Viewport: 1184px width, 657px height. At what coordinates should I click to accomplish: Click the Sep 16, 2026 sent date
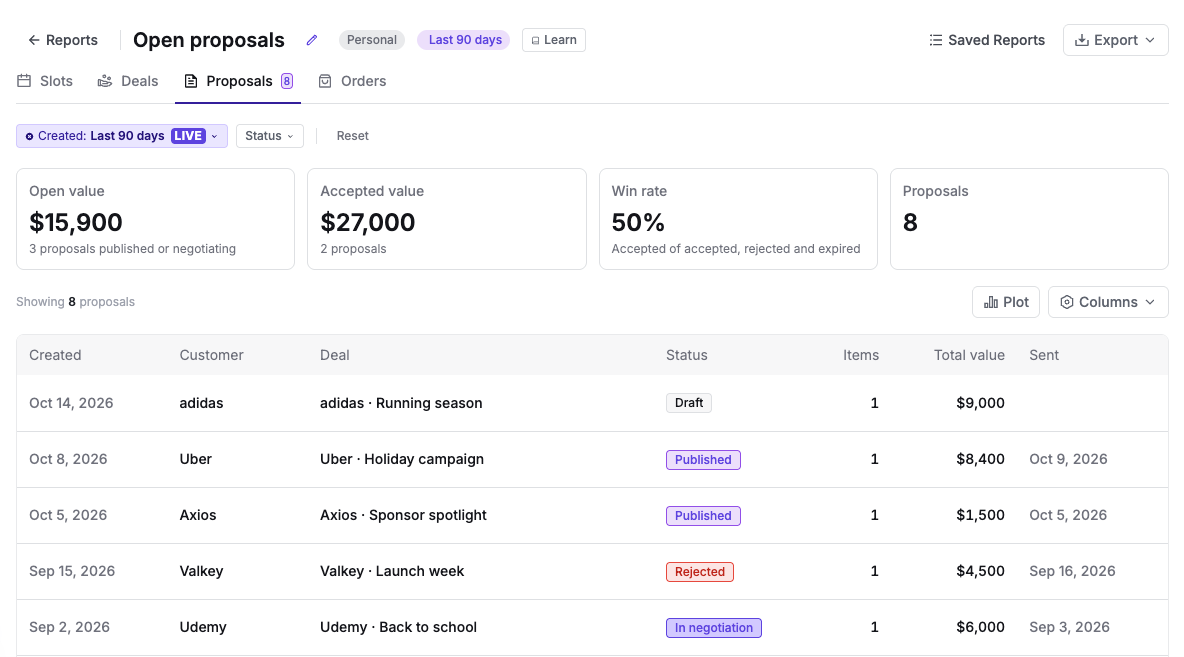click(x=1072, y=571)
